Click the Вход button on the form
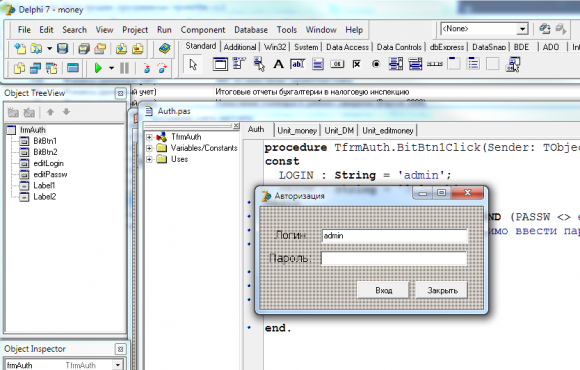The height and width of the screenshot is (370, 580). tap(384, 290)
